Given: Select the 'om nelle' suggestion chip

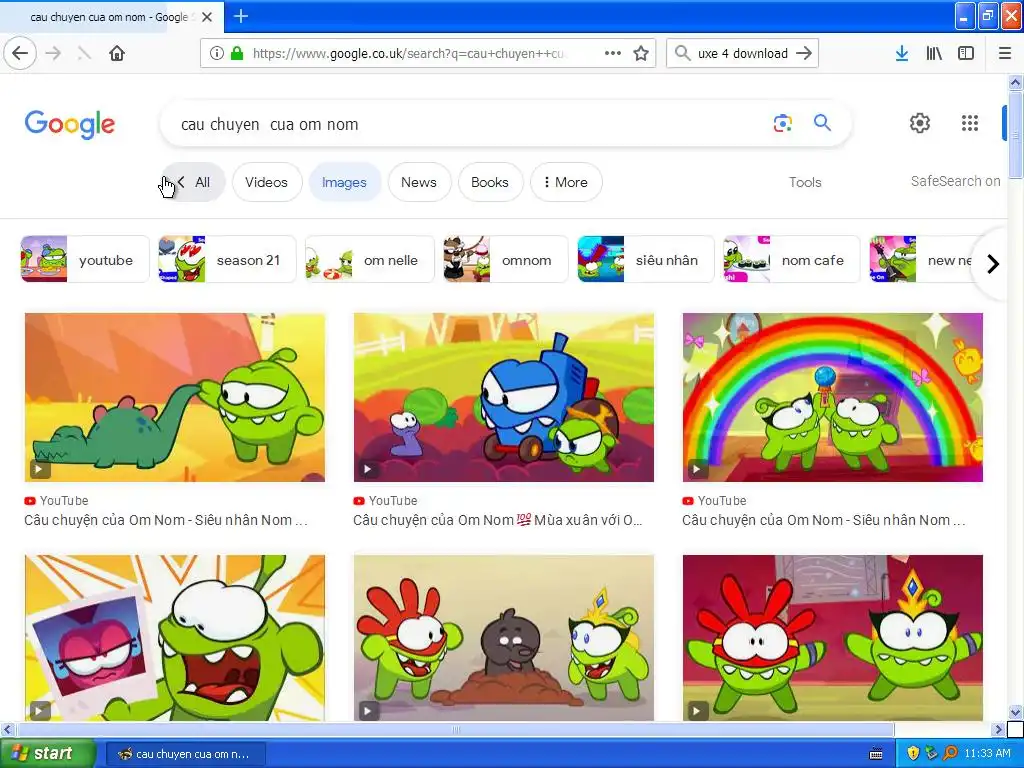Looking at the screenshot, I should tap(370, 259).
